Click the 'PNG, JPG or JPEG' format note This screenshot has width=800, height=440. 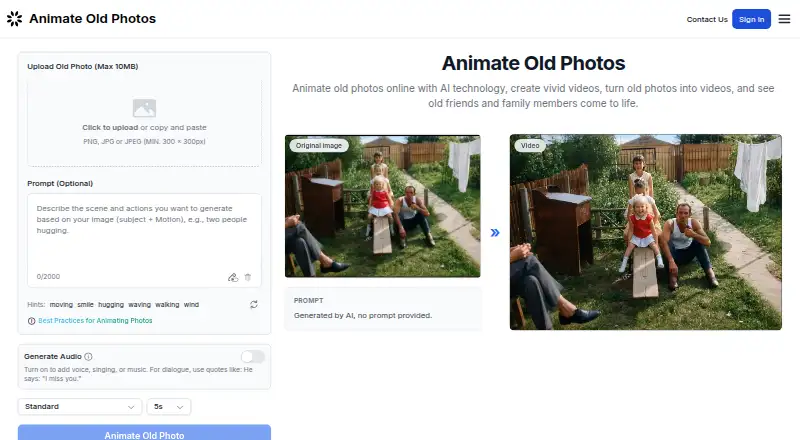point(144,141)
